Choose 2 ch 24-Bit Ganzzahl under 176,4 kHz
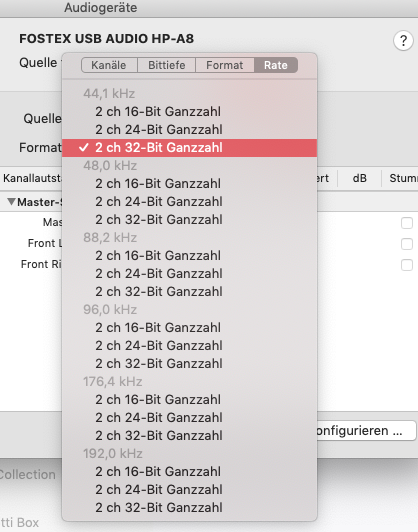This screenshot has width=418, height=532. click(189, 417)
